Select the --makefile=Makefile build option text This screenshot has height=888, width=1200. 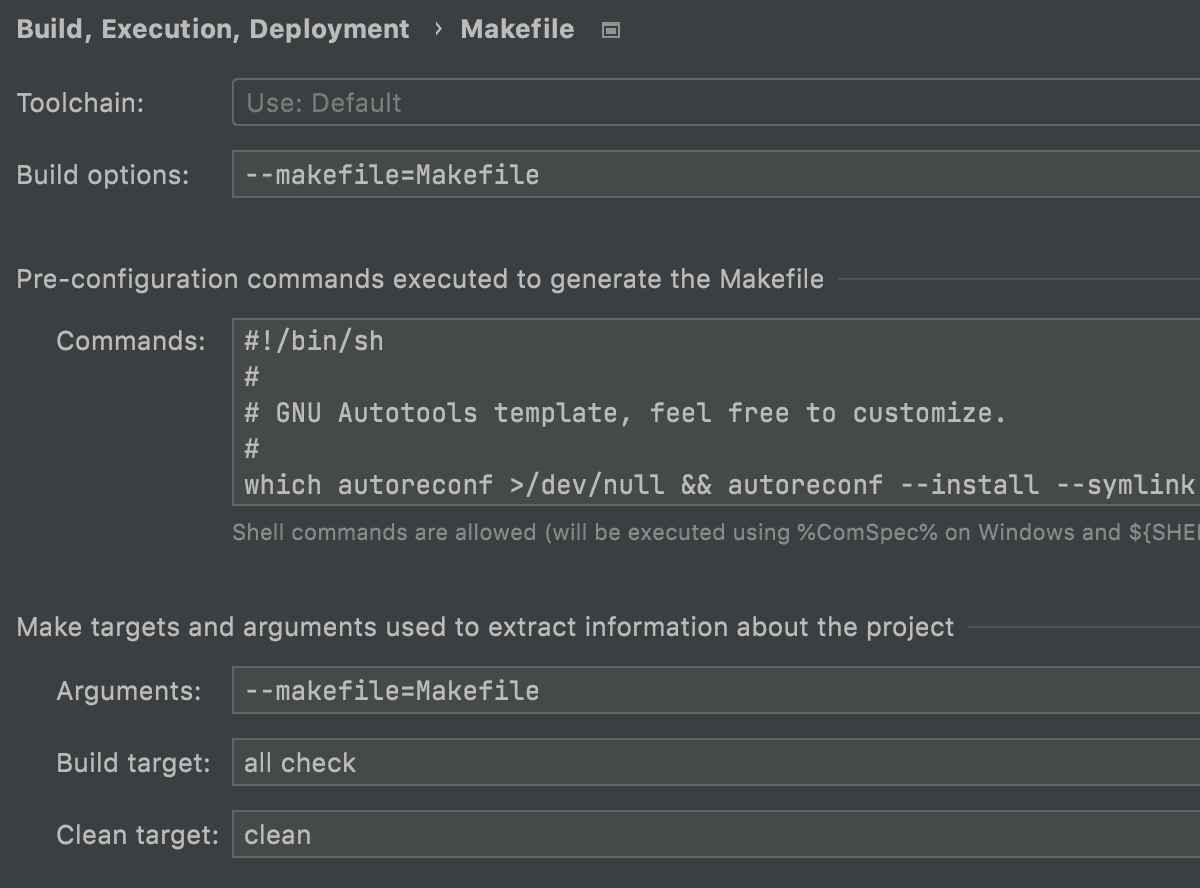(390, 174)
